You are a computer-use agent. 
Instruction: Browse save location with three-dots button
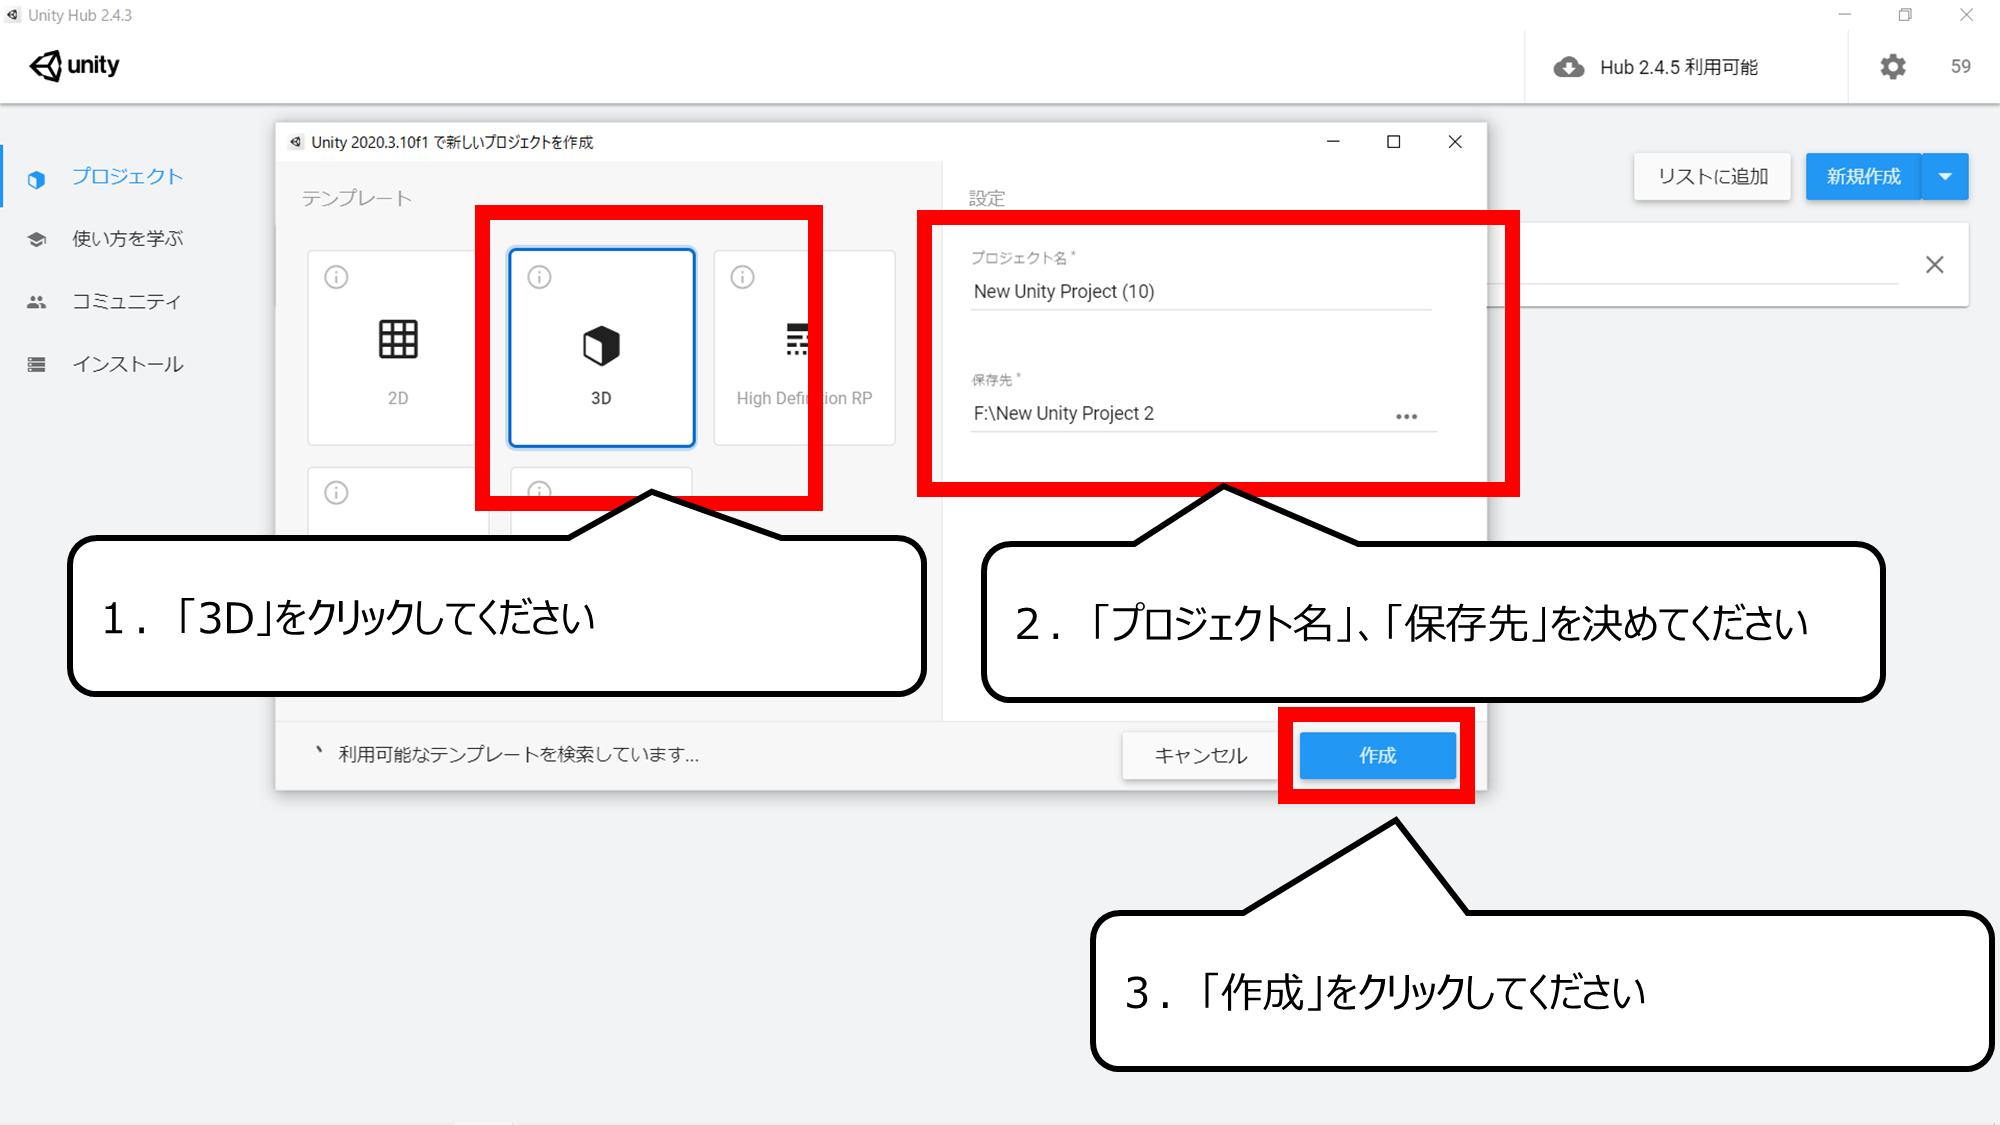[1406, 416]
